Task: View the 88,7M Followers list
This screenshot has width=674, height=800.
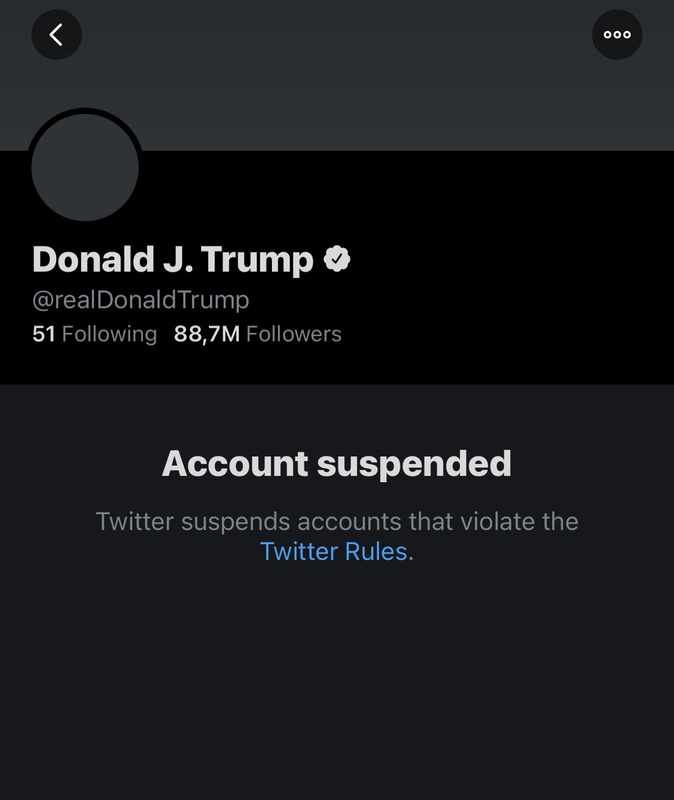Action: pyautogui.click(x=258, y=334)
